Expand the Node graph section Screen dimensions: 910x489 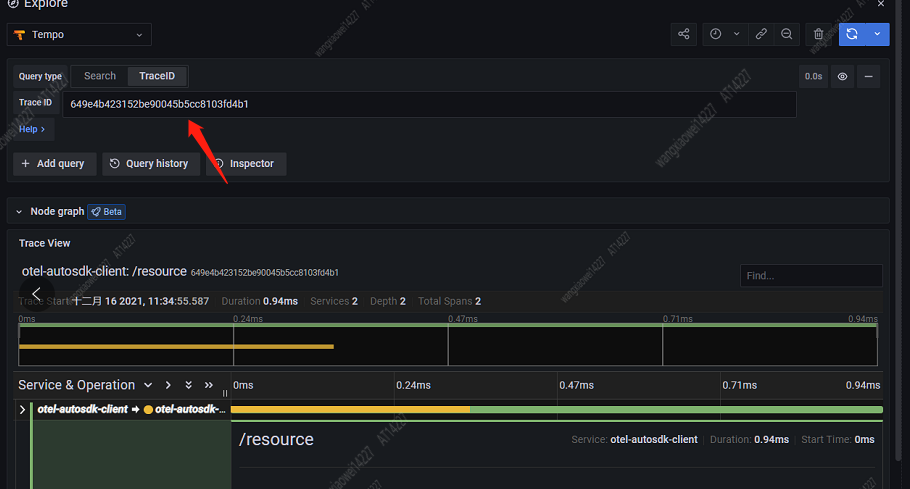19,212
